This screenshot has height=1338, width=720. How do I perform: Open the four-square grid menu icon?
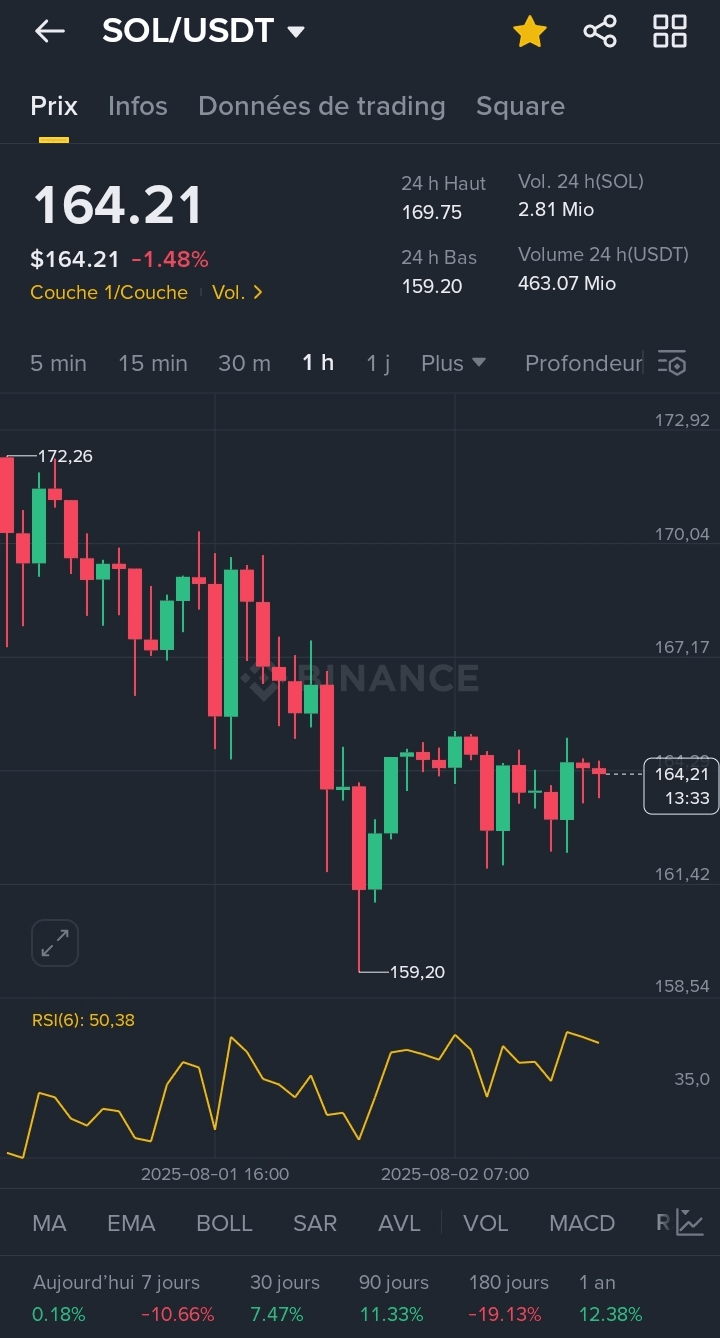(x=670, y=31)
